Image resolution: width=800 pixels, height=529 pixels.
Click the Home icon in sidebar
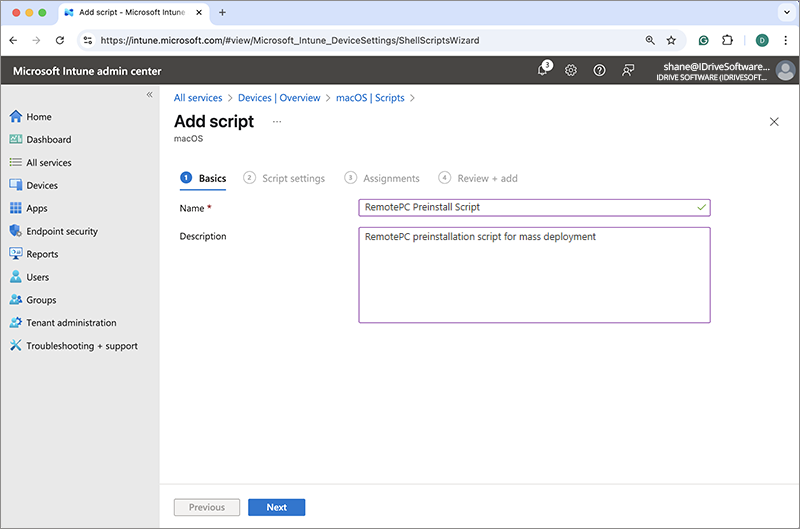pos(16,117)
